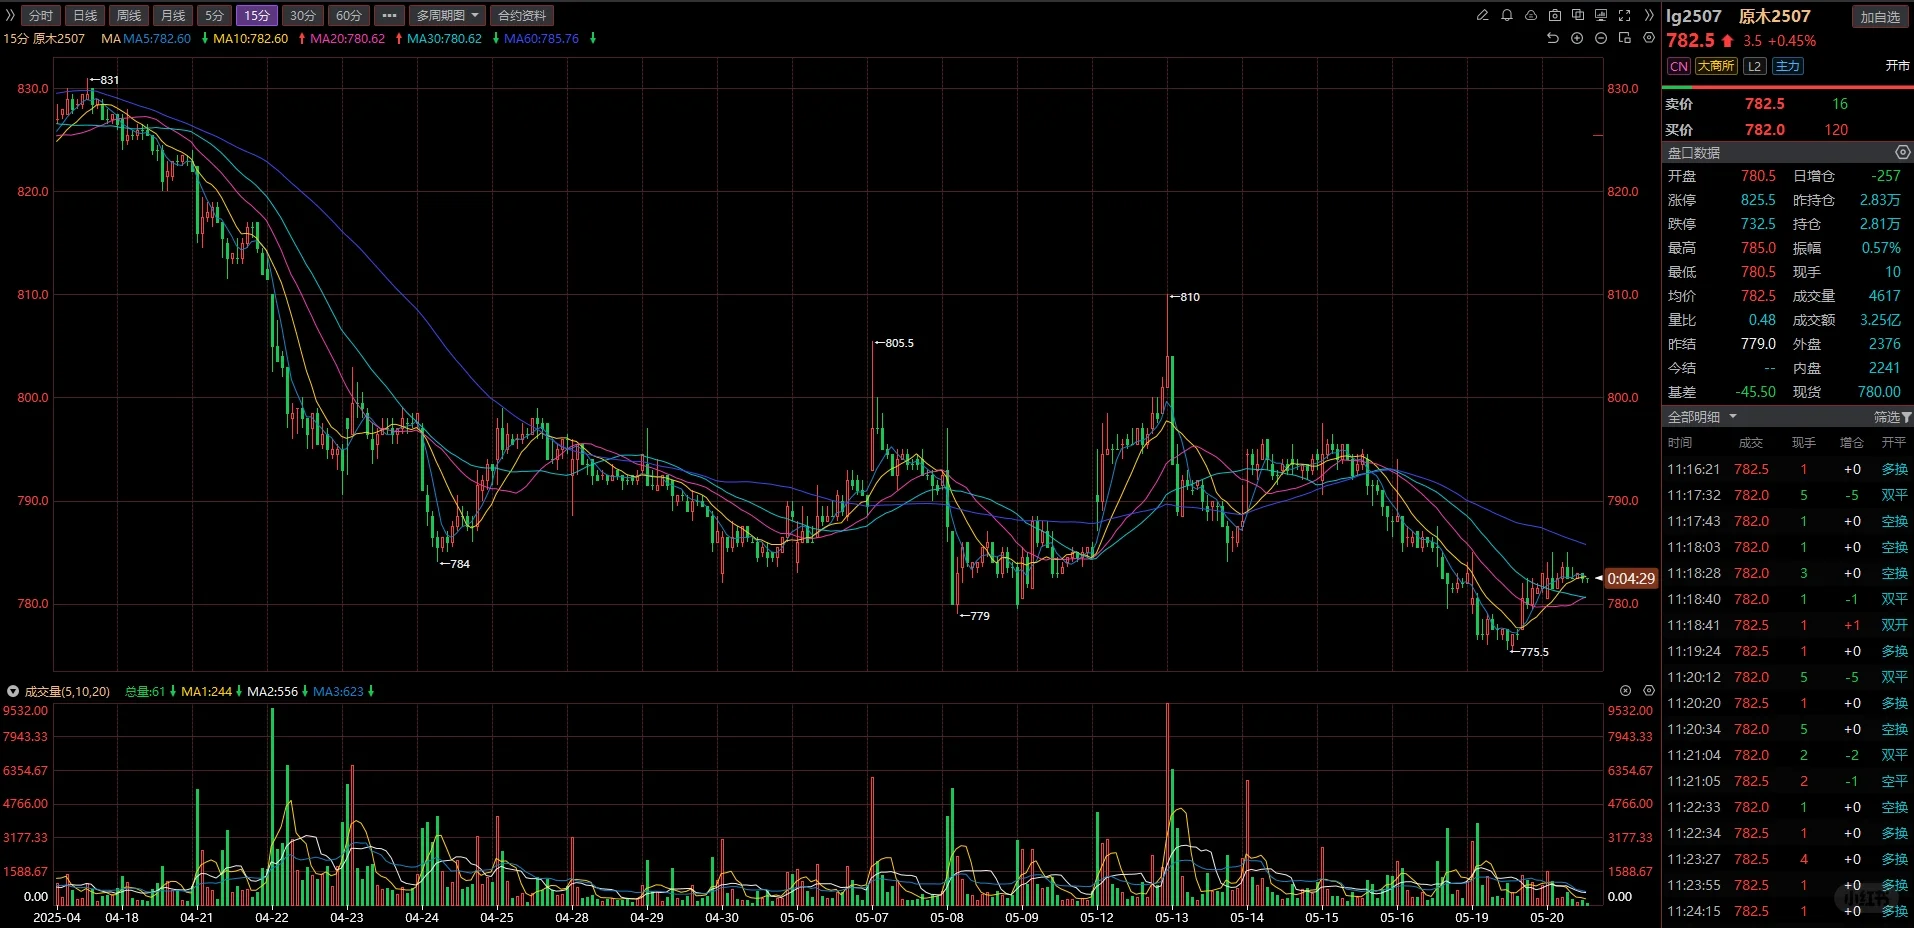
Task: Click the 加自选 button
Action: (1880, 17)
